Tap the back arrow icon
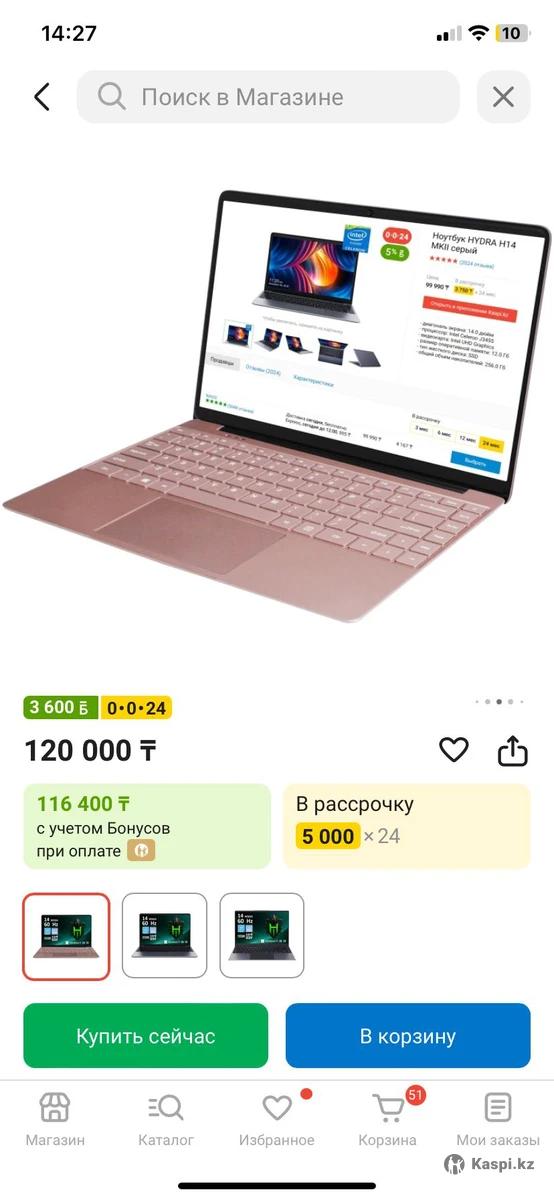554x1200 pixels. point(41,97)
